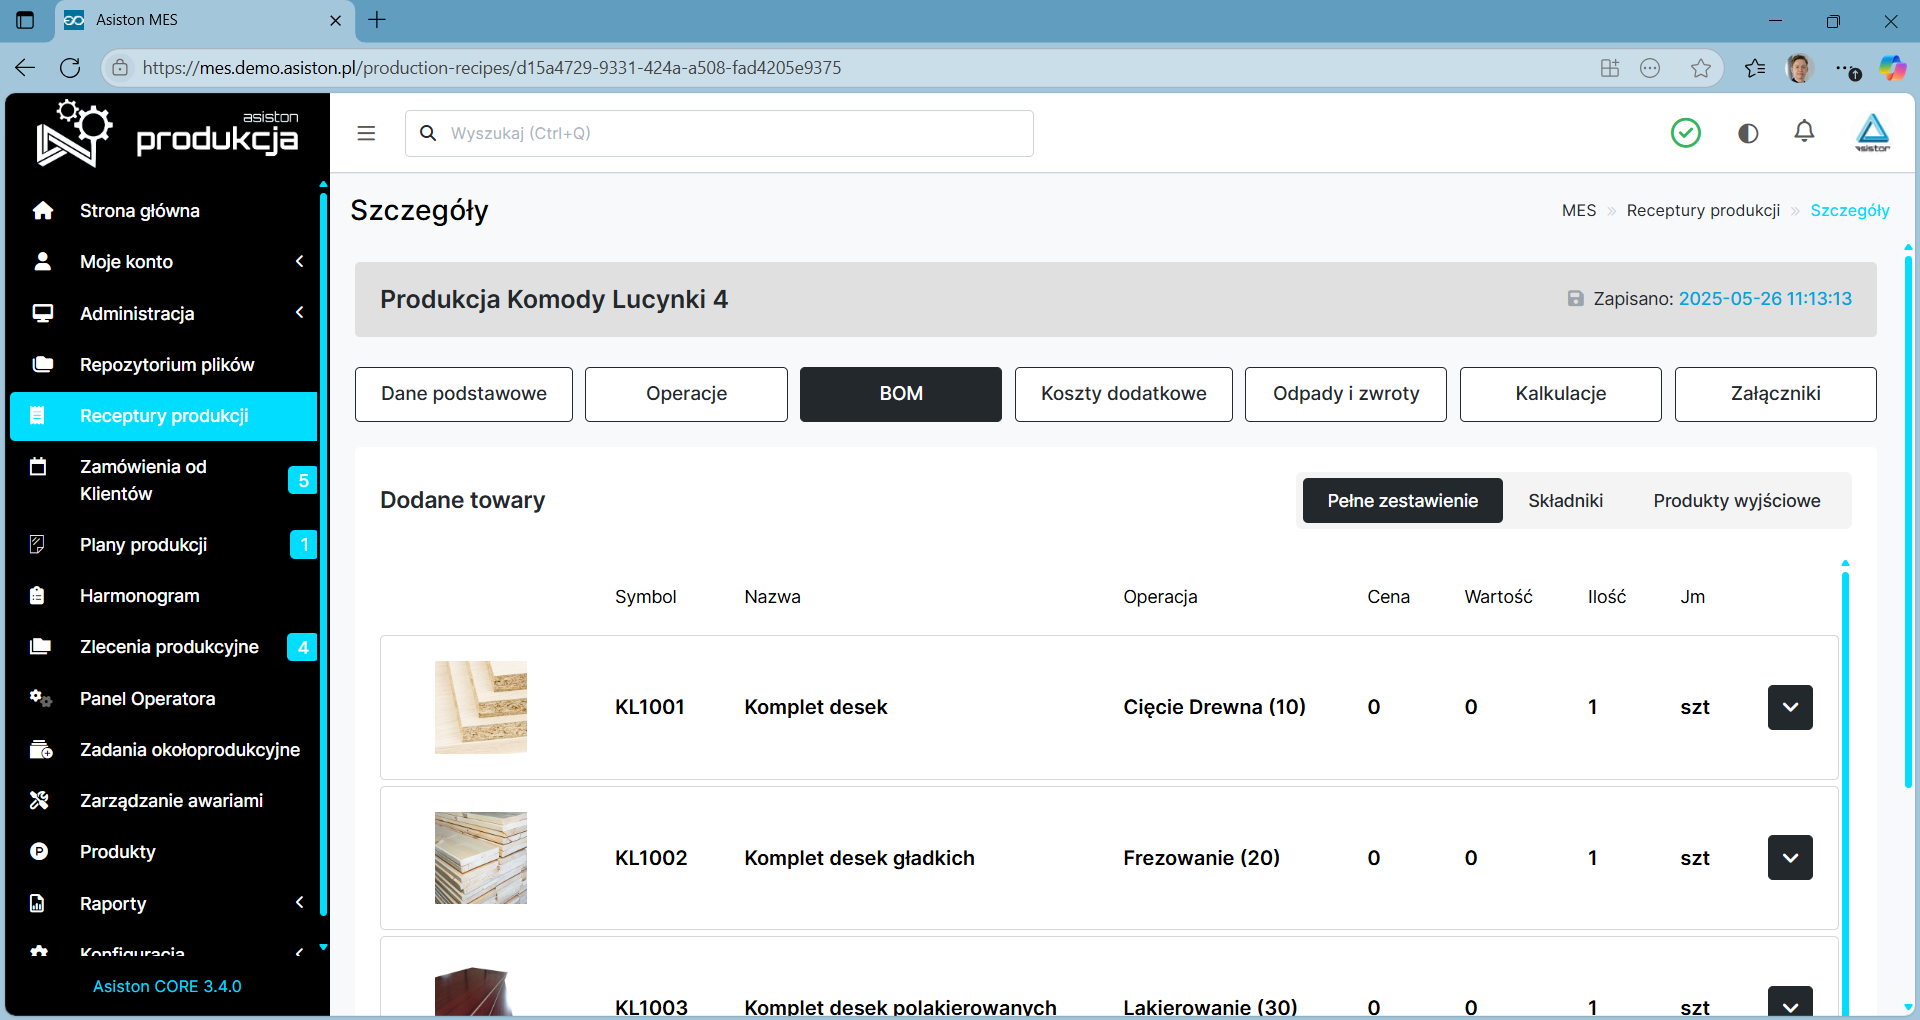This screenshot has height=1020, width=1920.
Task: Expand the KL1001 Komplet desek row
Action: pyautogui.click(x=1790, y=707)
